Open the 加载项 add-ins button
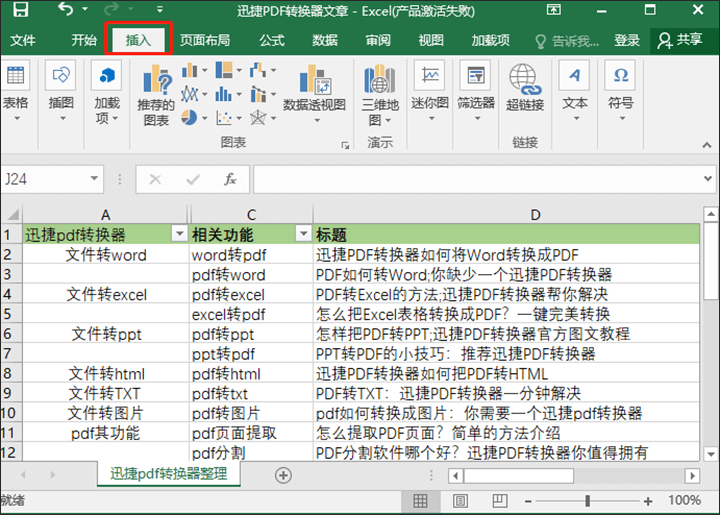 coord(107,92)
